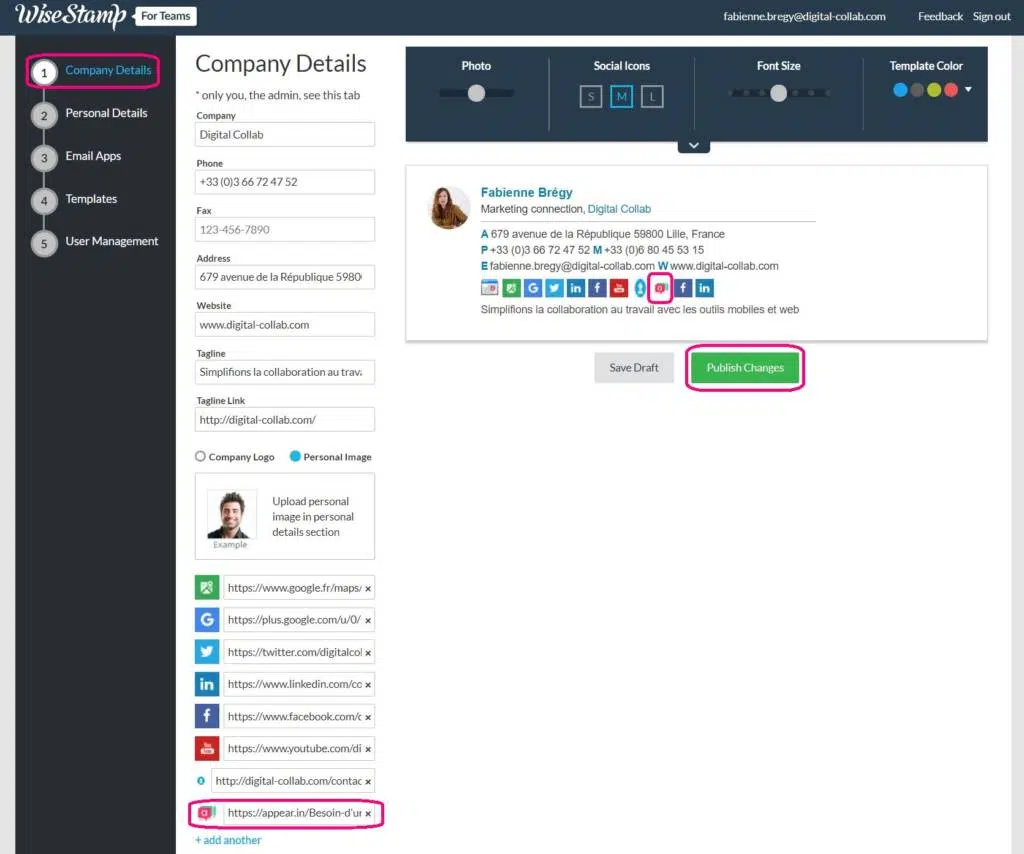The image size is (1024, 854).
Task: Click the YouTube icon in the signature preview
Action: [618, 288]
